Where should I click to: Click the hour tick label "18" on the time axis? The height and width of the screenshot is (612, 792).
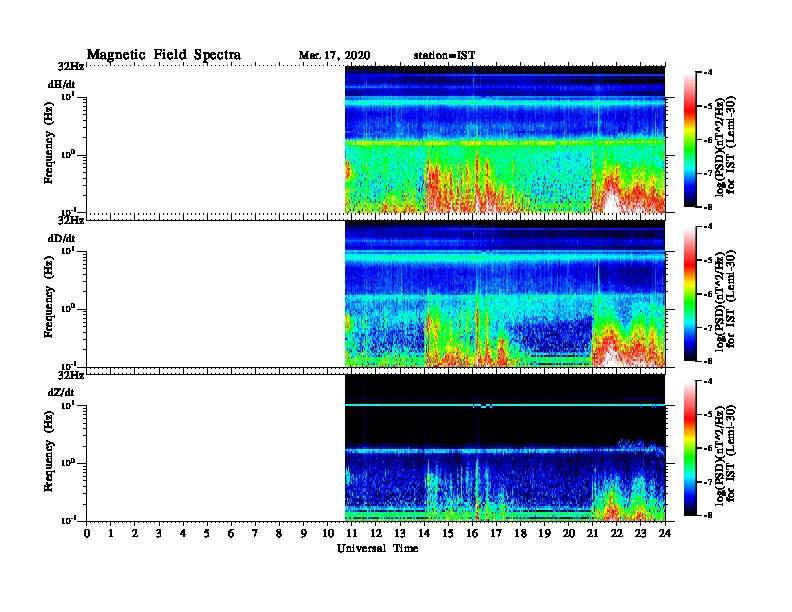[x=520, y=534]
